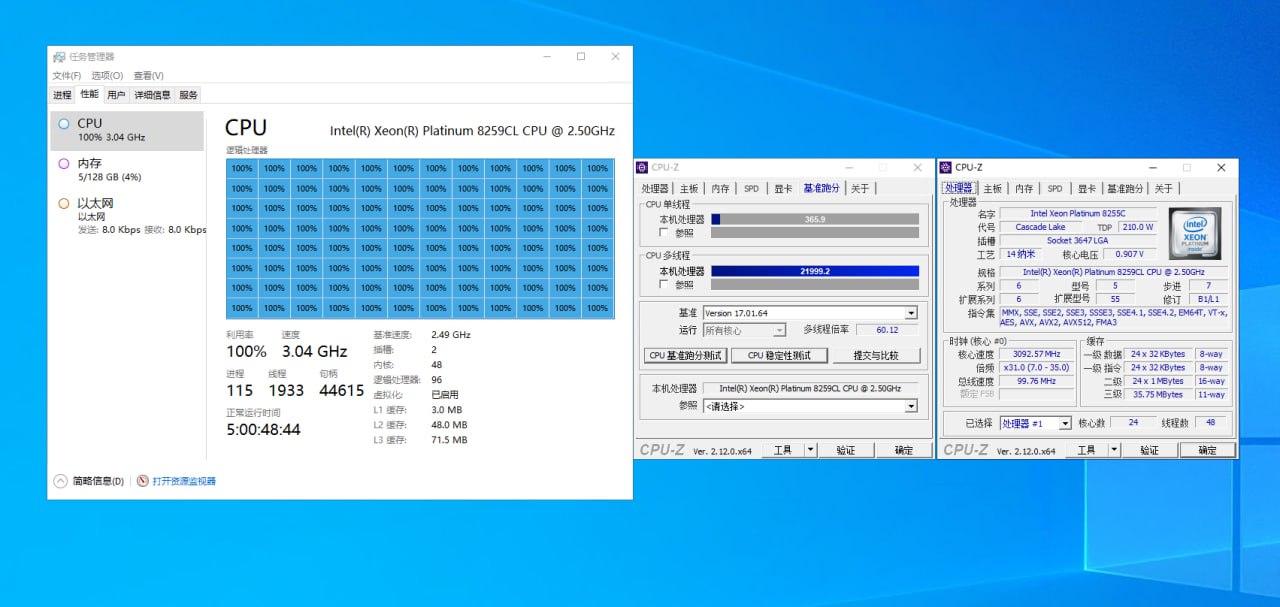Click the 代号 value Cascade Lake
Viewport: 1280px width, 607px height.
pos(1040,227)
